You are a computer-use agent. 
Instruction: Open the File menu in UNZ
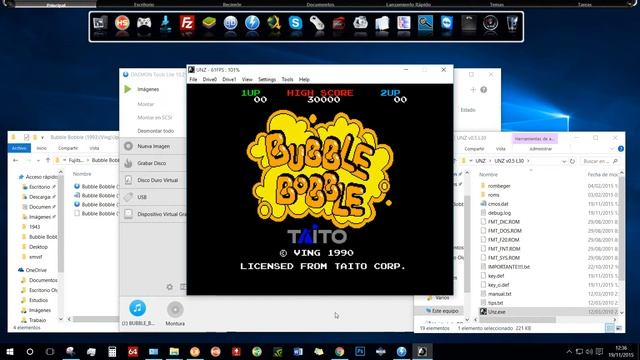point(193,80)
